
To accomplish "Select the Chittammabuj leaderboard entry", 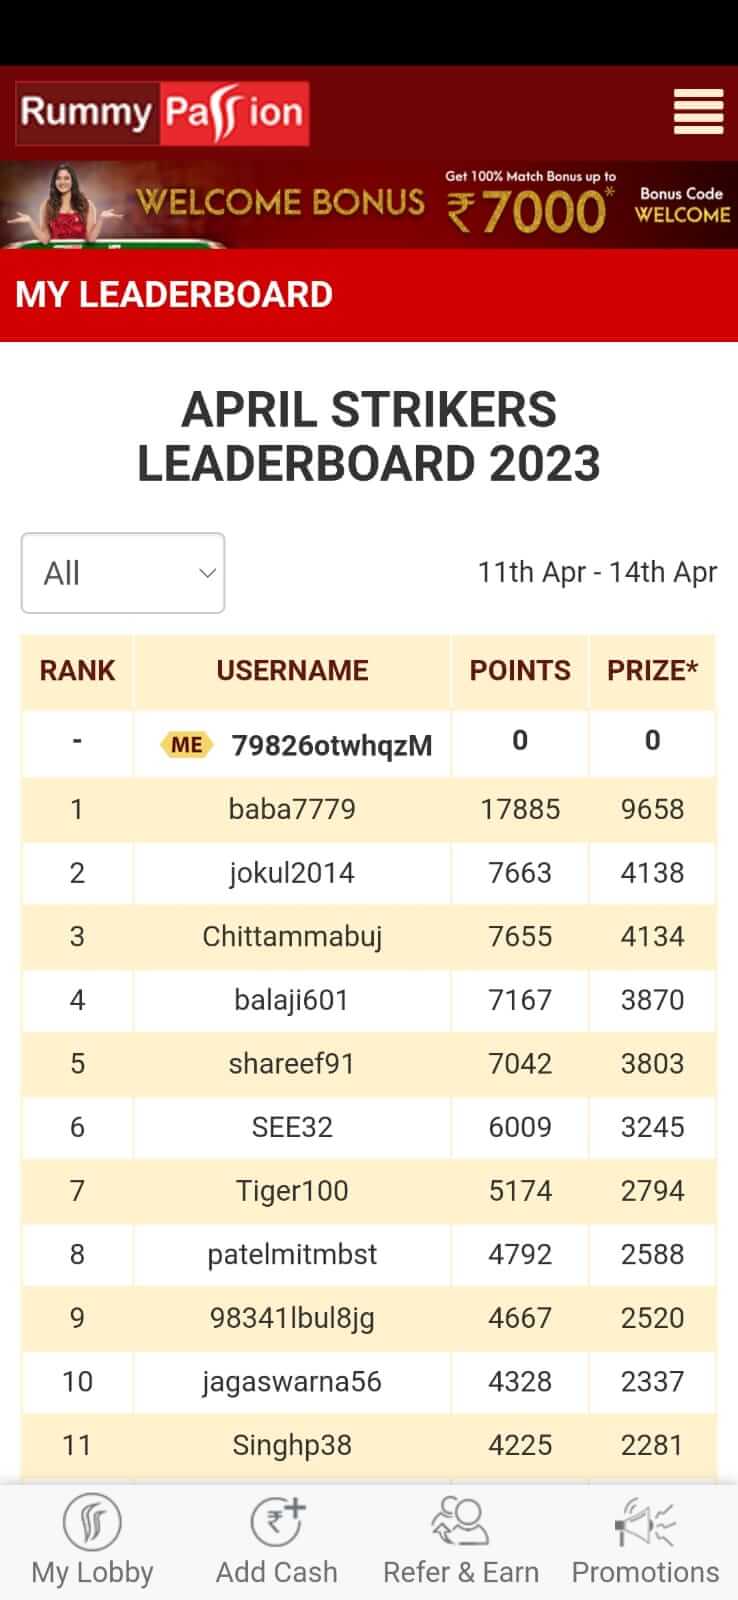I will [x=369, y=937].
